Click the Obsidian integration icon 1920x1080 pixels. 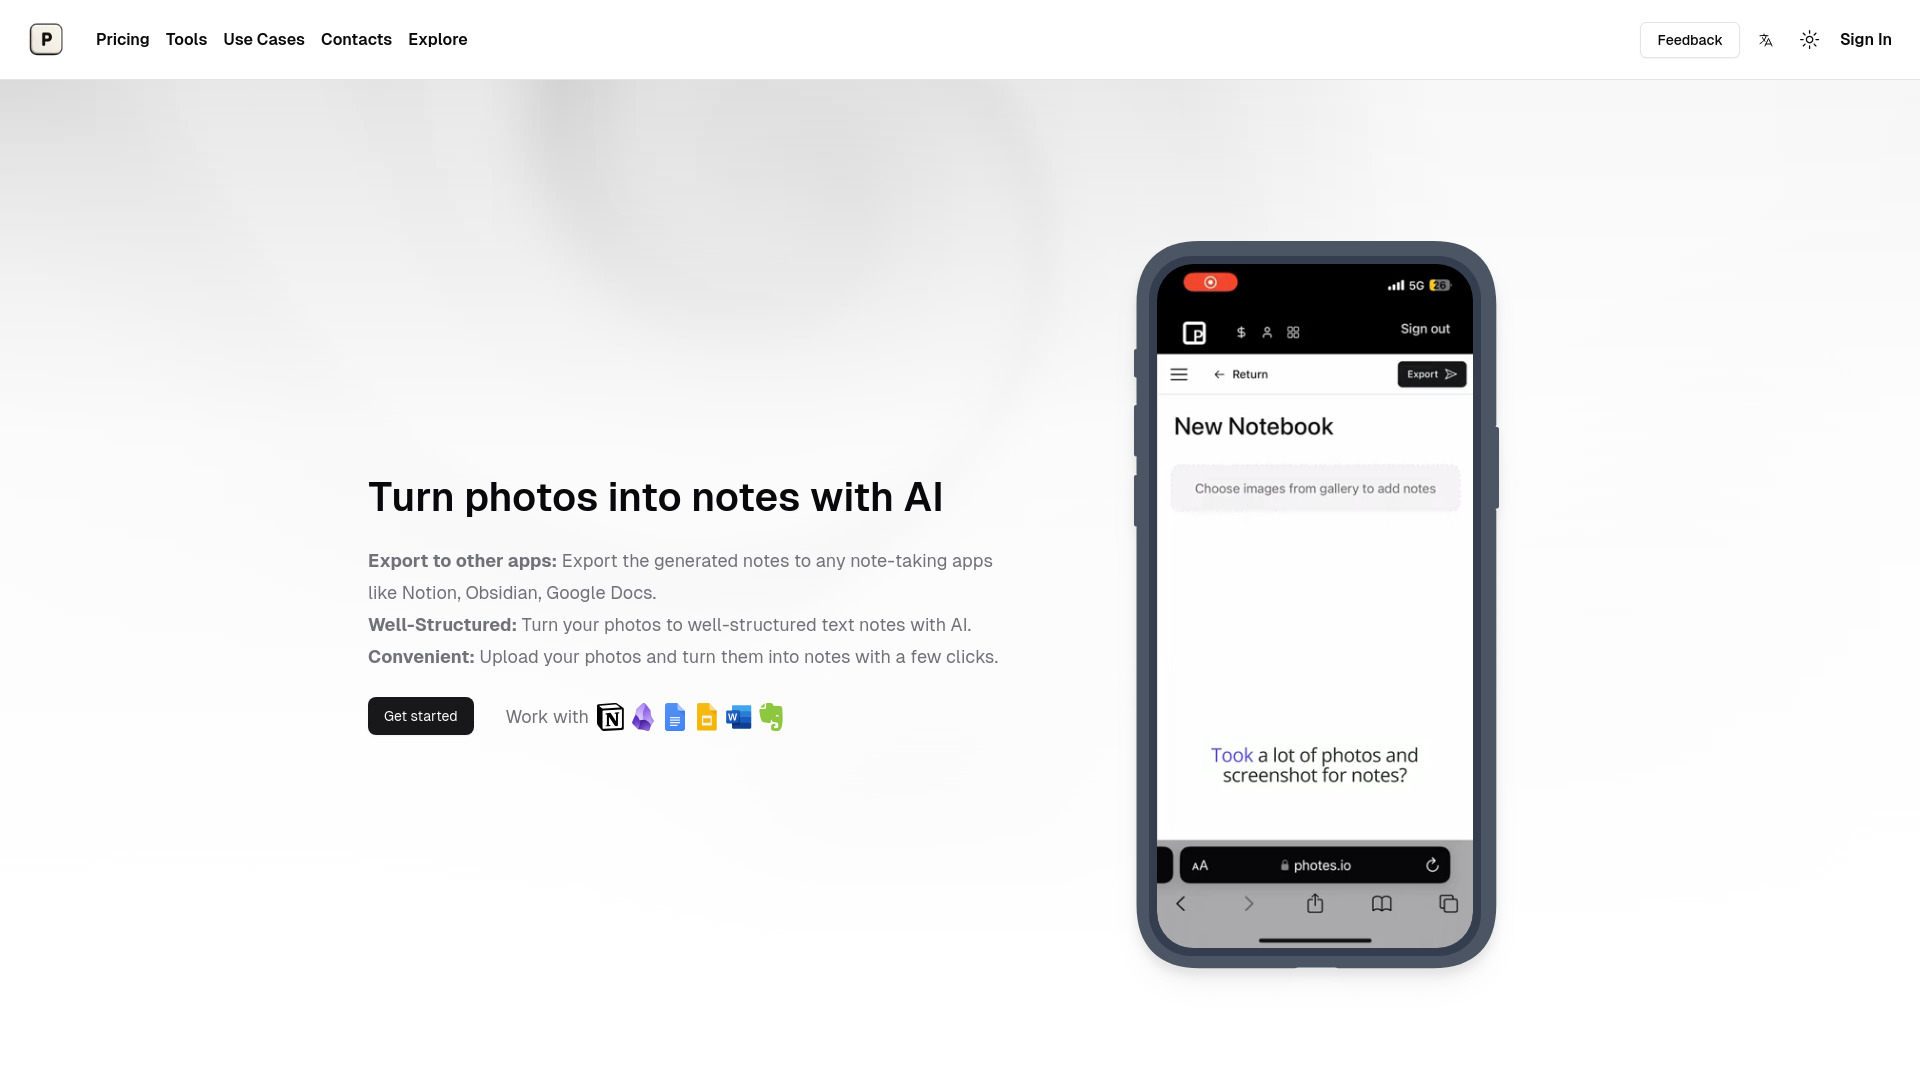click(x=642, y=716)
